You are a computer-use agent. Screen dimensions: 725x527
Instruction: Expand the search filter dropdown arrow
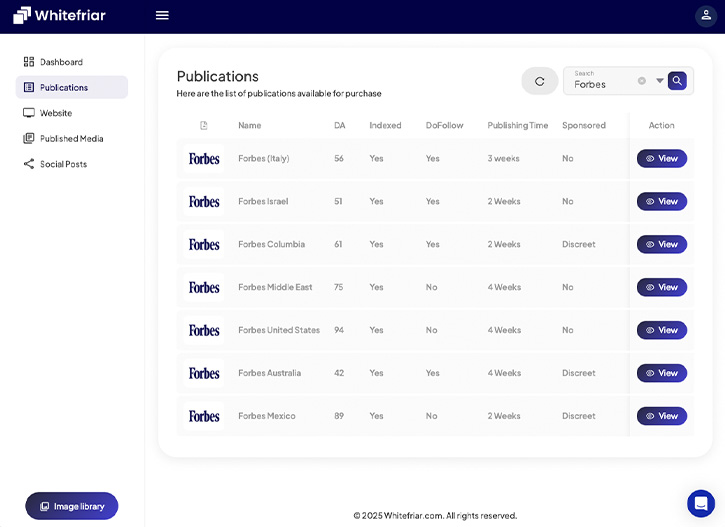(660, 81)
